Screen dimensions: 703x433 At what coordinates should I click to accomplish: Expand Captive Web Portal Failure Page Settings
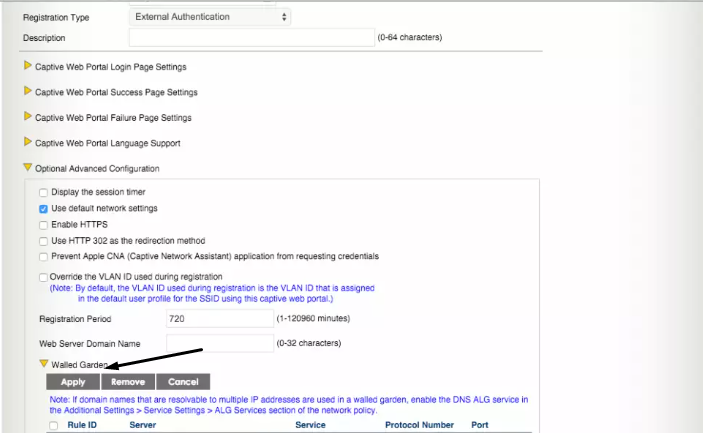(28, 117)
